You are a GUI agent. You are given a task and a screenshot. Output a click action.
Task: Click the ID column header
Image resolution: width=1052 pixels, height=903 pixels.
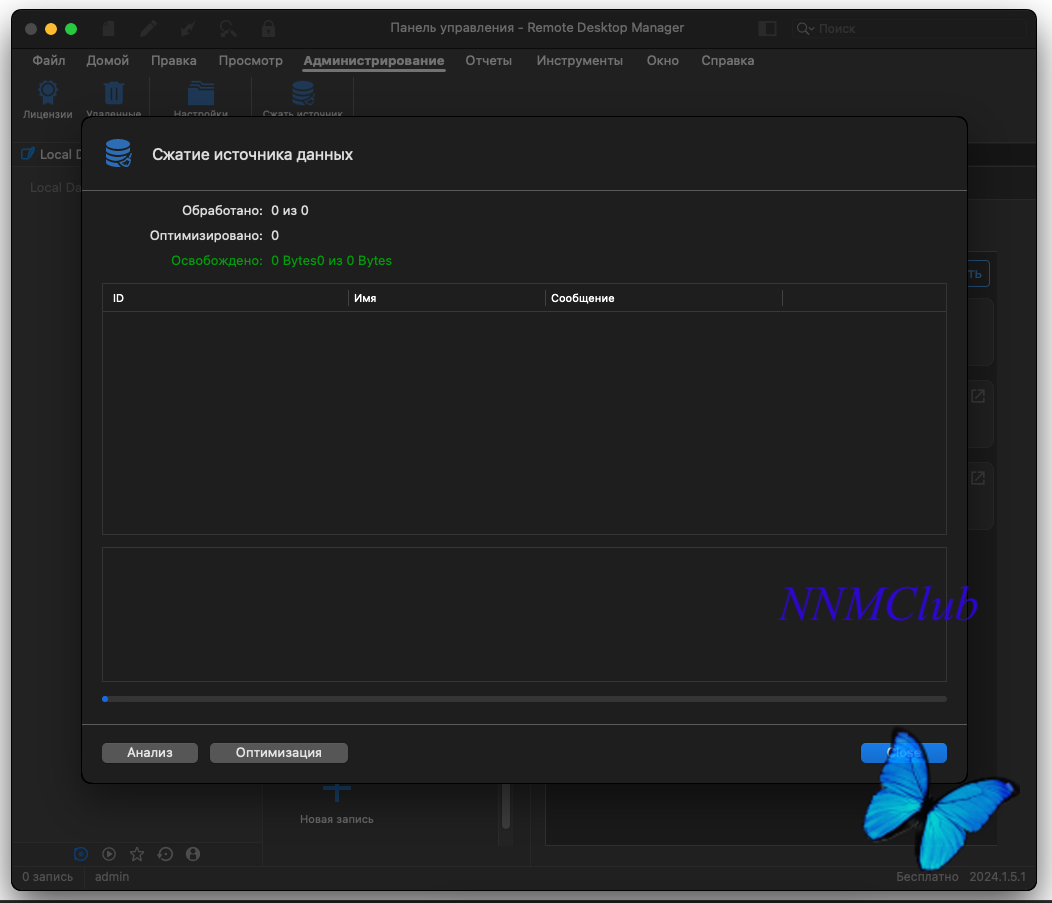point(225,298)
